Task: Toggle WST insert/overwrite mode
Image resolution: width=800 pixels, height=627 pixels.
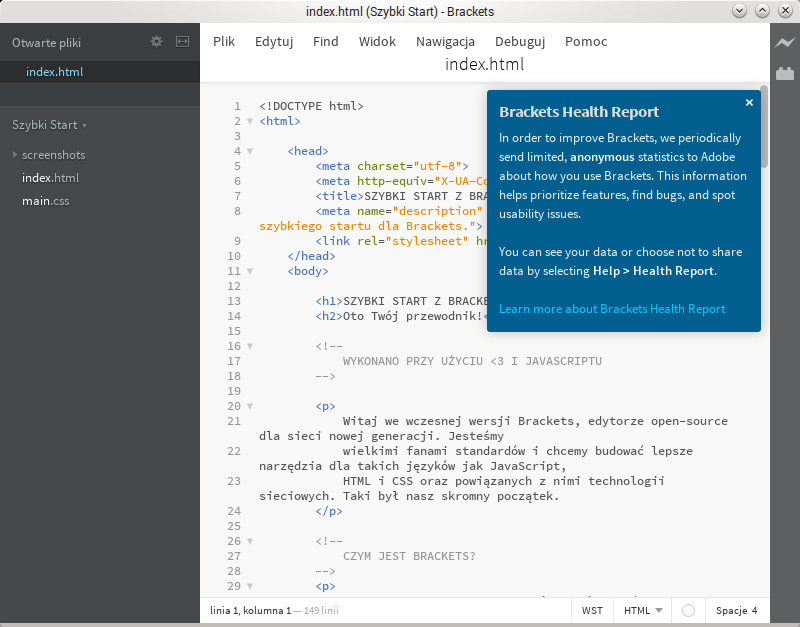Action: tap(592, 610)
